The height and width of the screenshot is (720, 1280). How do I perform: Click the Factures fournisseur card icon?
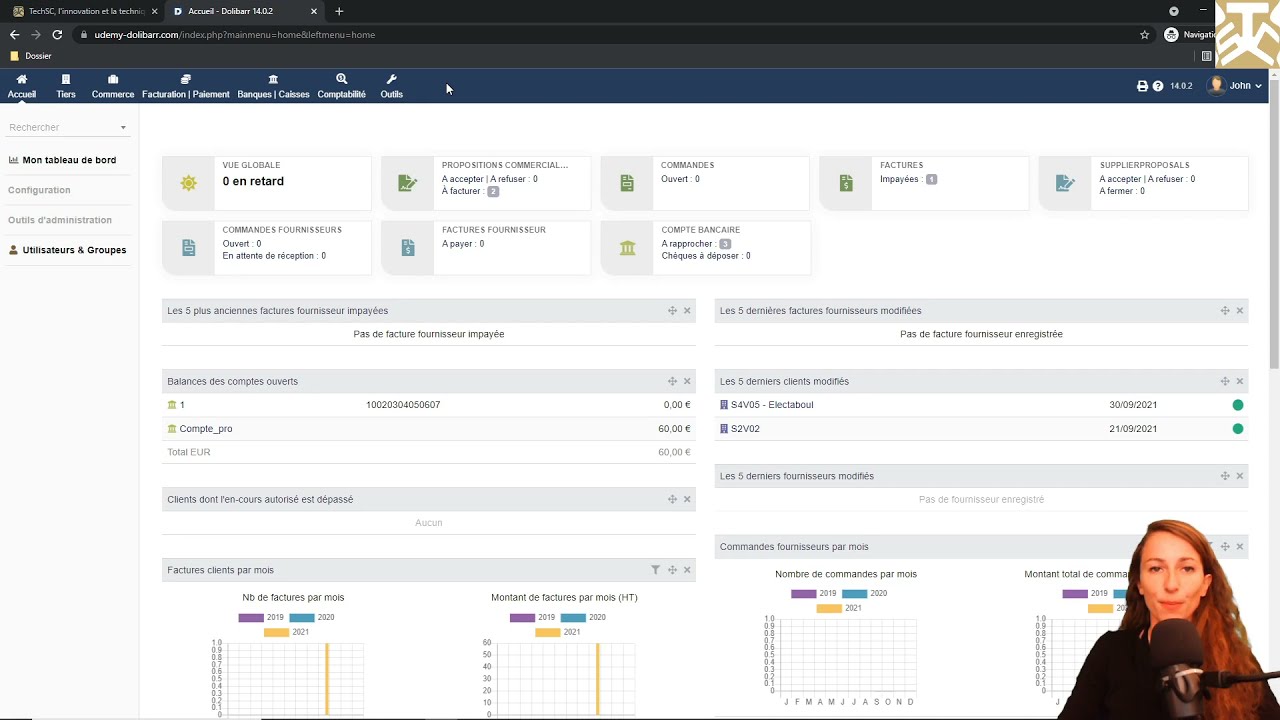(x=407, y=248)
